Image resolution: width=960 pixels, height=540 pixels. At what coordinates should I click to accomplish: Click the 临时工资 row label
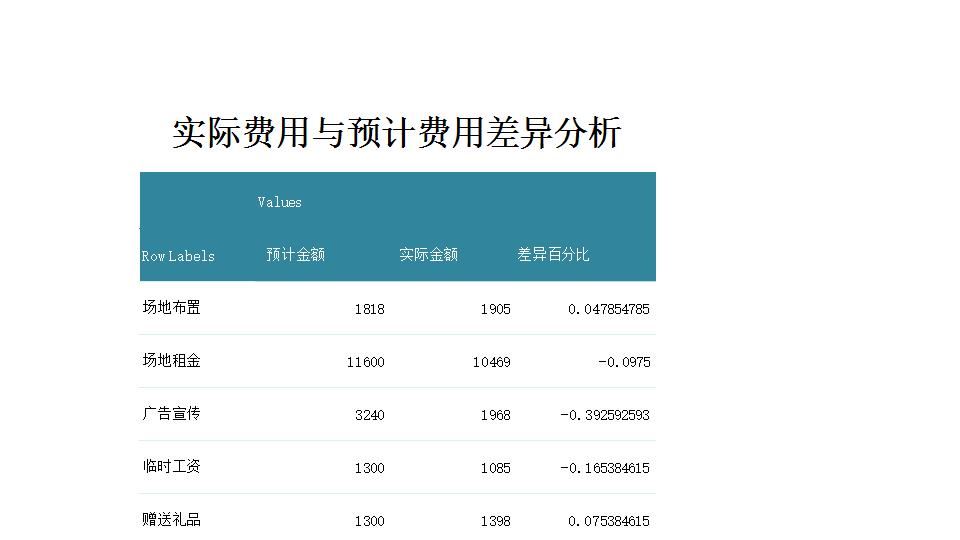[x=171, y=467]
